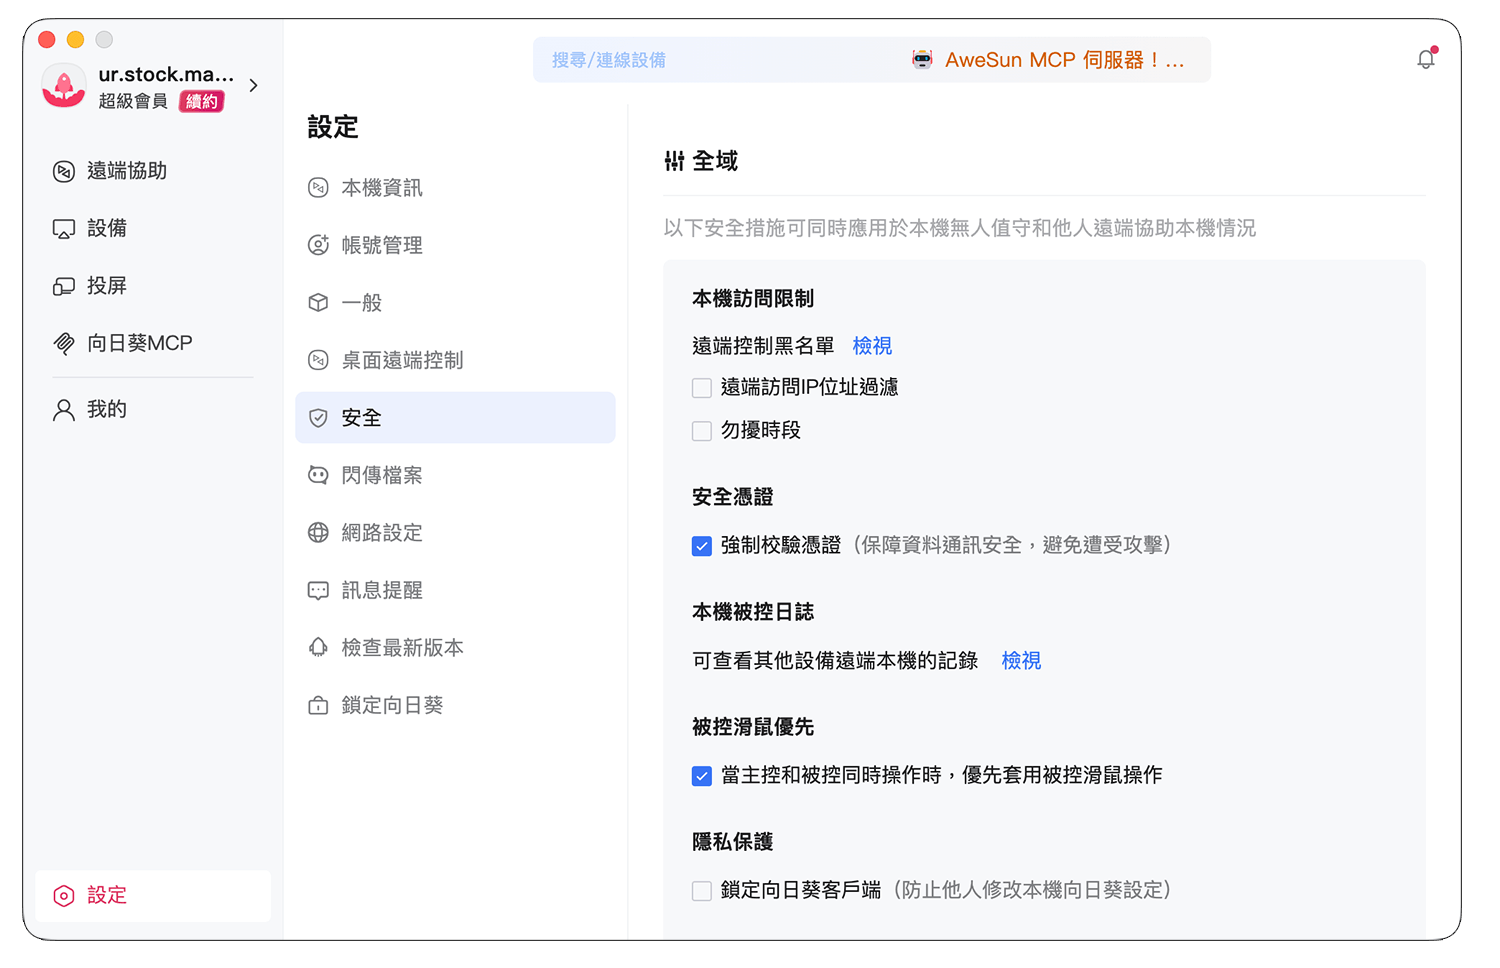Viewport: 1500px width, 968px height.
Task: Open 本機資訊 settings section
Action: pyautogui.click(x=455, y=188)
